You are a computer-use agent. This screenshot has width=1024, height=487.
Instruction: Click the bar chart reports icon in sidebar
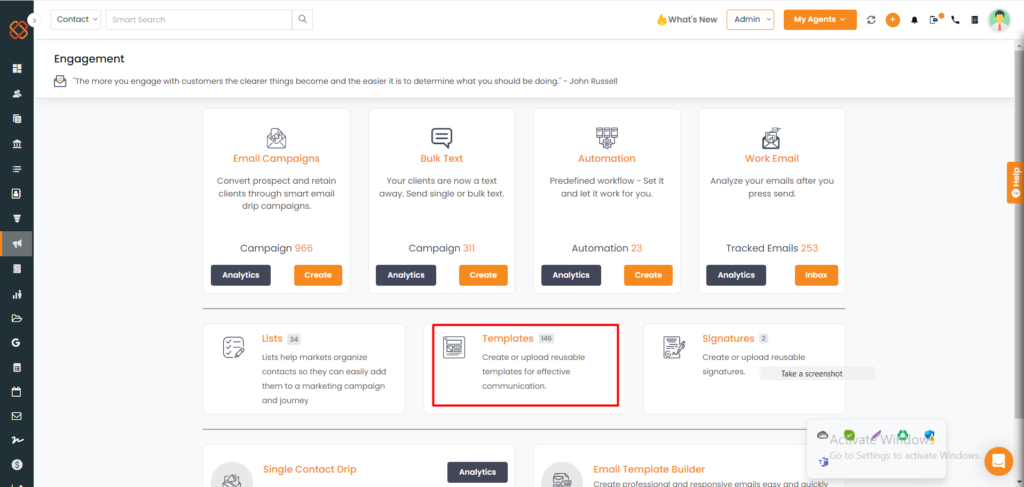(17, 294)
